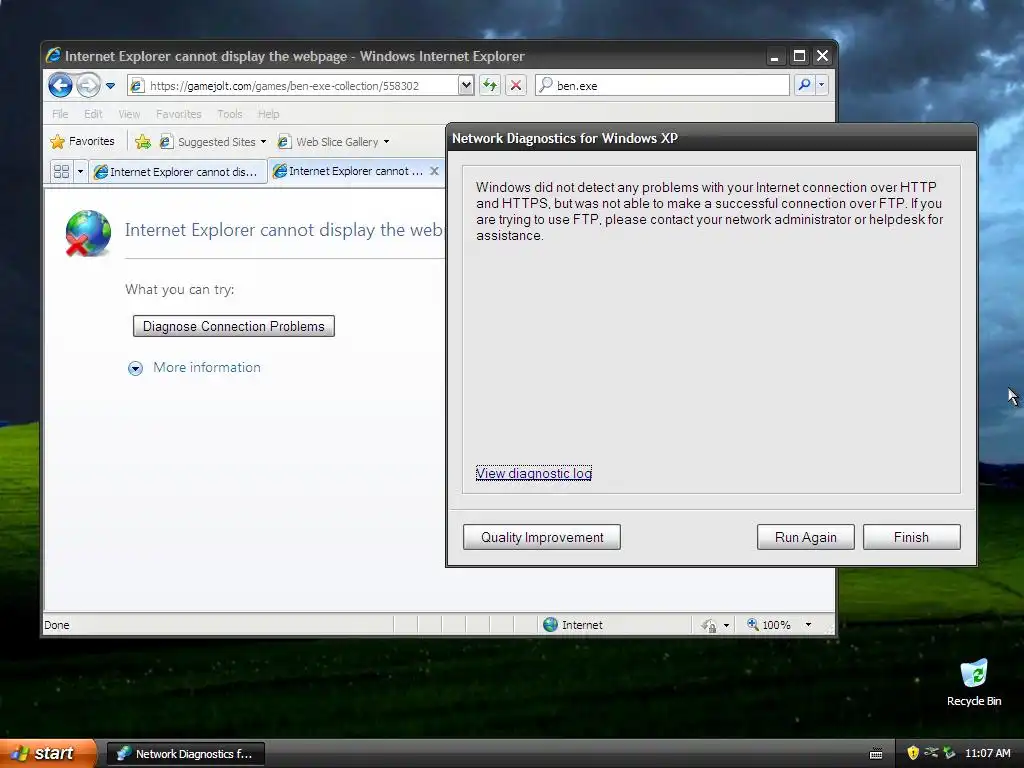Click the ben.exe search box

662,86
